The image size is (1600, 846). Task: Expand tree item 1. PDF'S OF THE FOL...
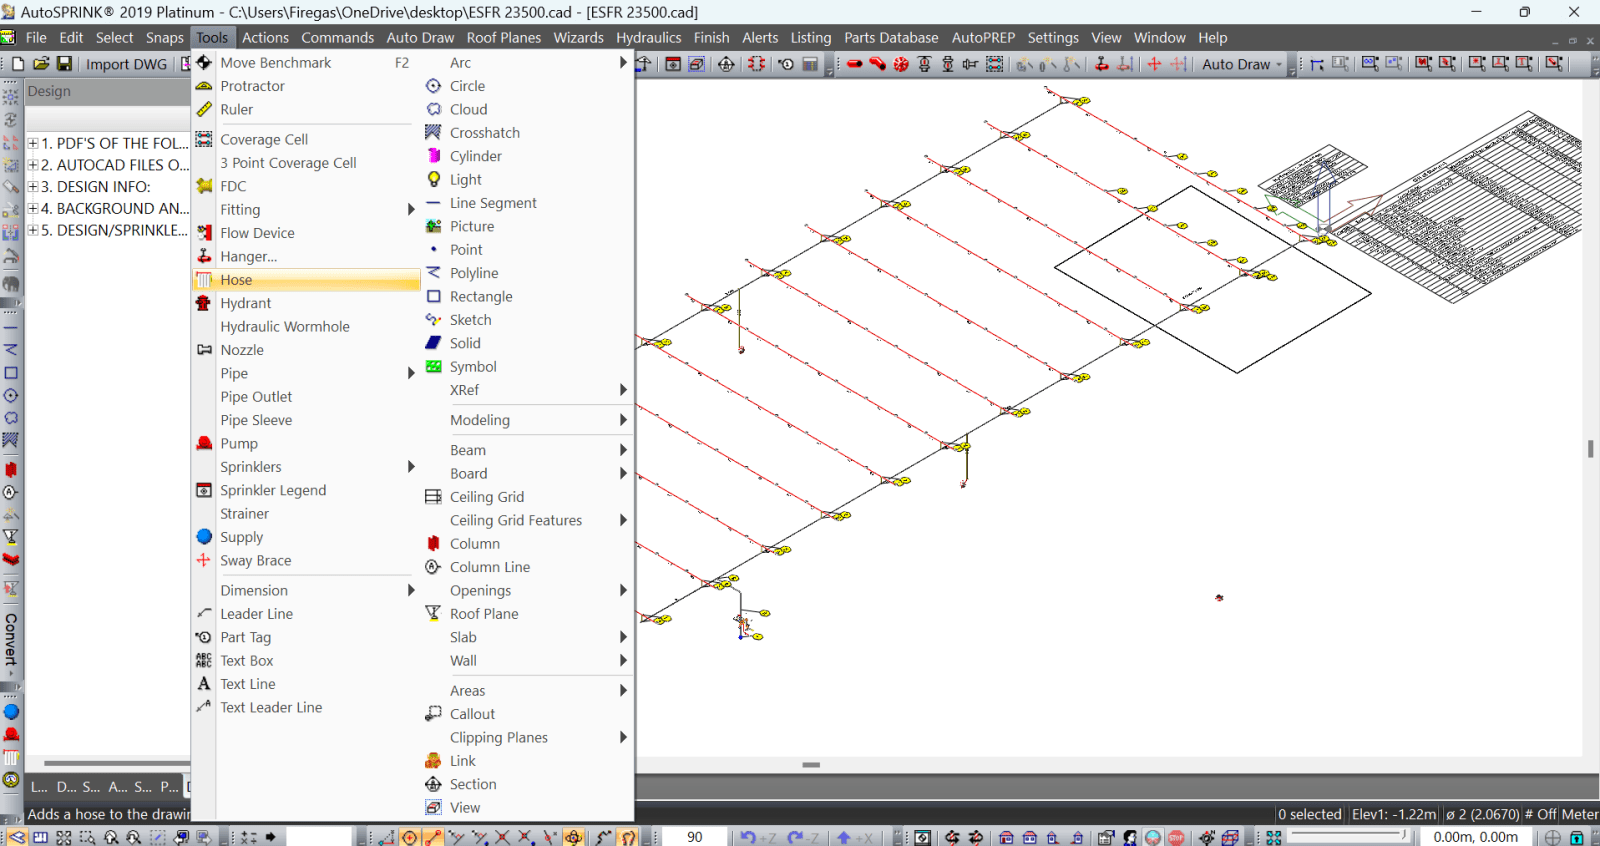tap(33, 143)
